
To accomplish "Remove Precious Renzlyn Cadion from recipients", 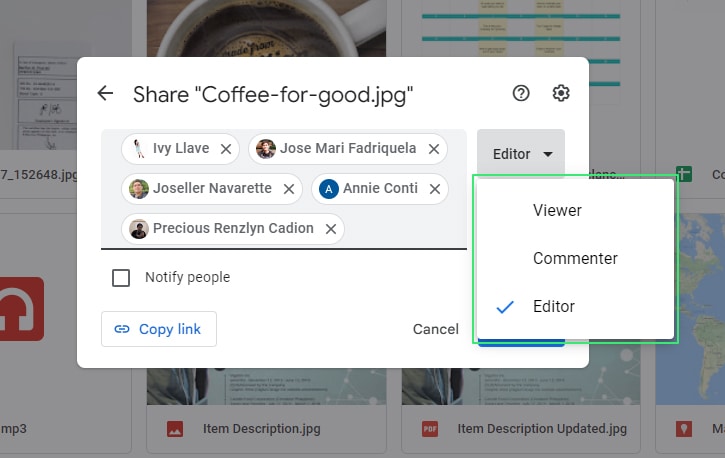I will [x=331, y=229].
